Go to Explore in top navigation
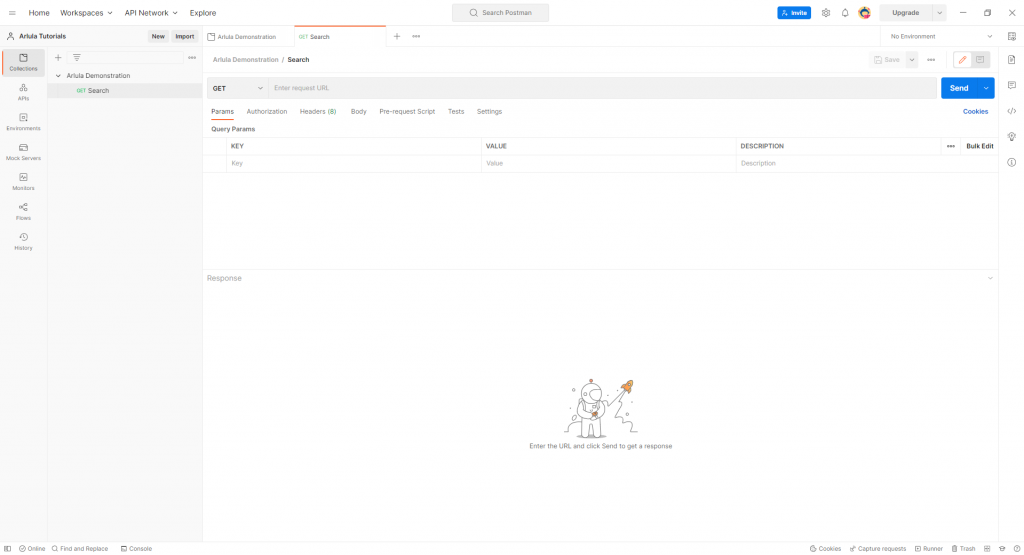This screenshot has height=555, width=1024. click(202, 13)
